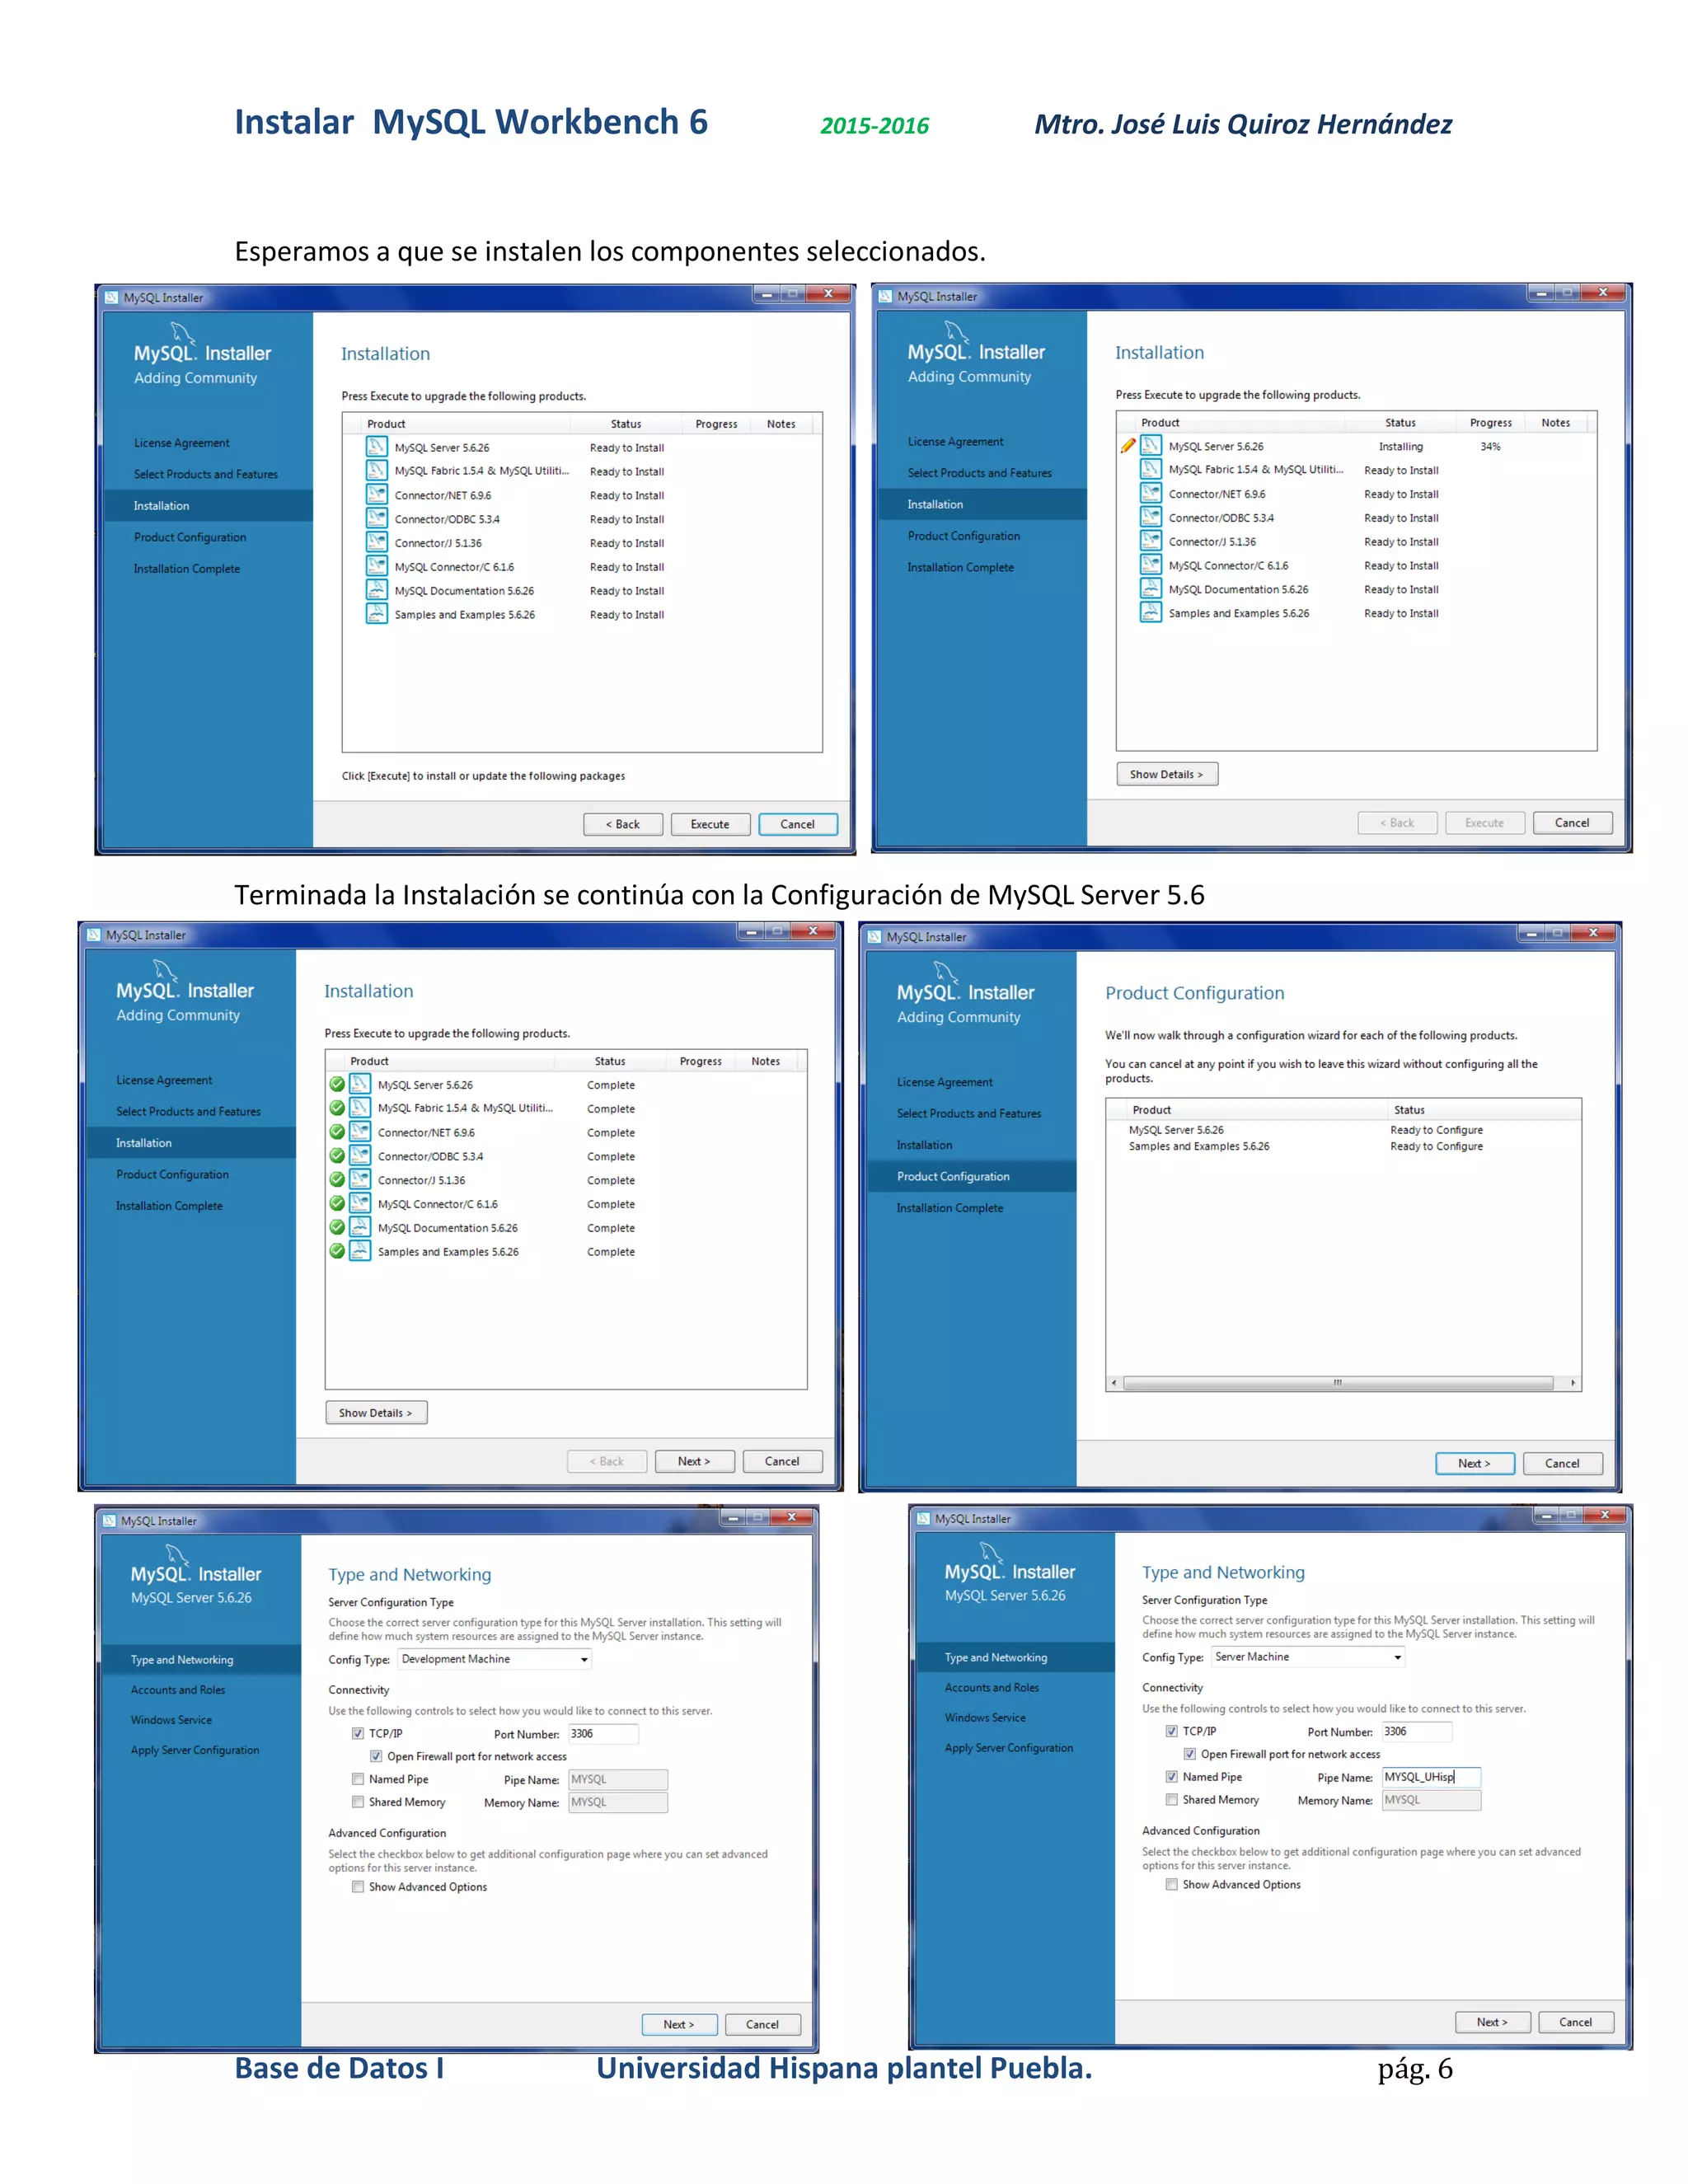Click Port Number field in Server Machine window
The height and width of the screenshot is (2184, 1688).
tap(1417, 1732)
